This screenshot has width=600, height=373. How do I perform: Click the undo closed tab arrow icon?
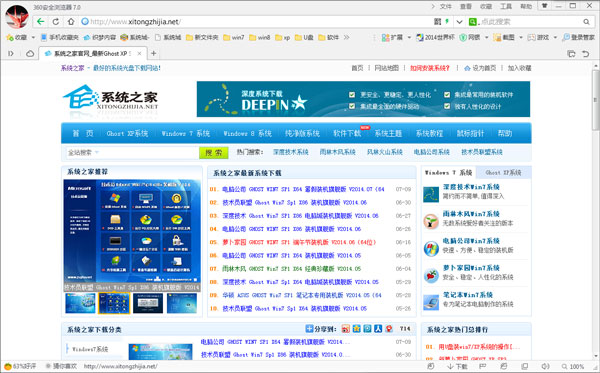pos(585,54)
